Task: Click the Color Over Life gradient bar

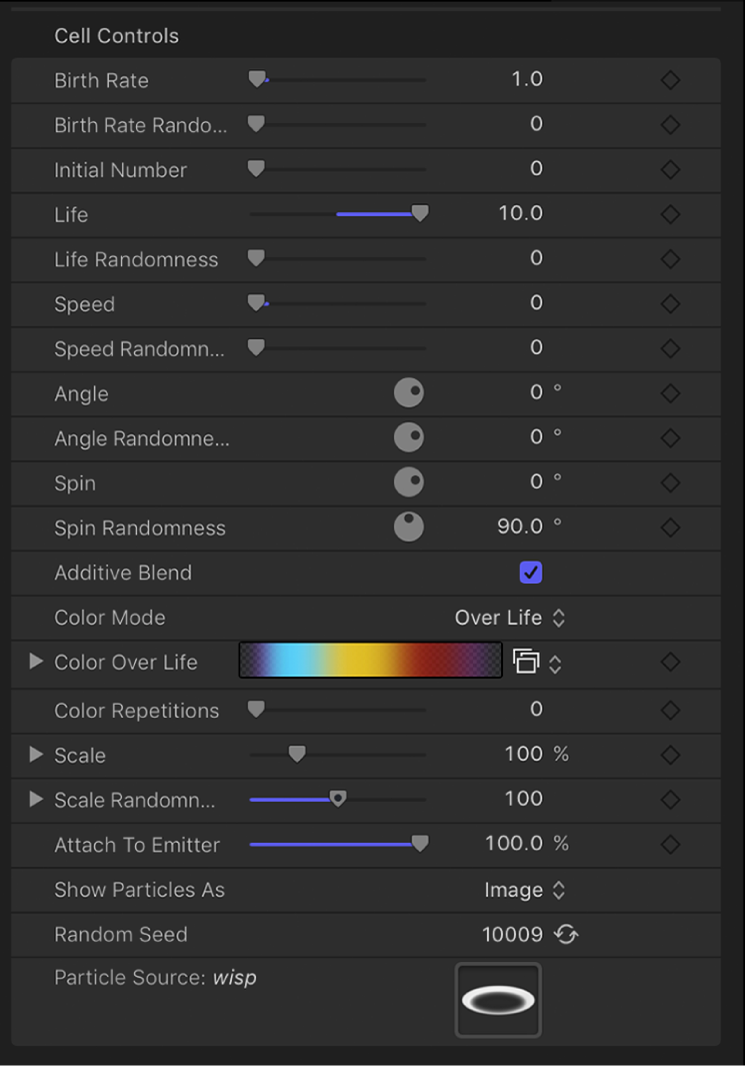Action: tap(370, 661)
